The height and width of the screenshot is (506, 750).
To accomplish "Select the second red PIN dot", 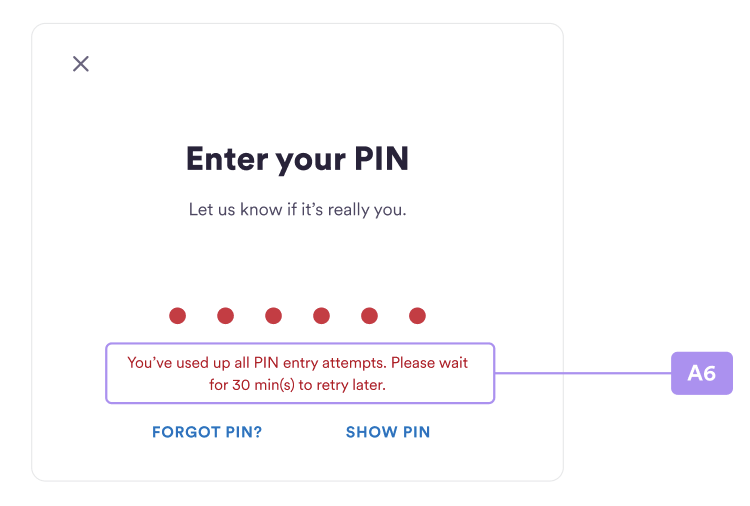I will (225, 316).
